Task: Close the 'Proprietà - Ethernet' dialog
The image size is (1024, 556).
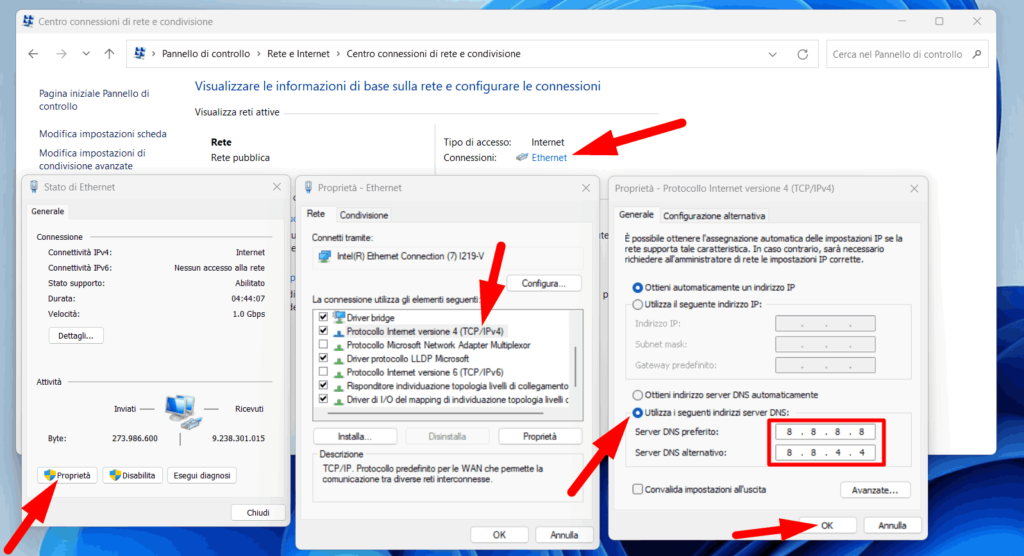Action: (x=586, y=188)
